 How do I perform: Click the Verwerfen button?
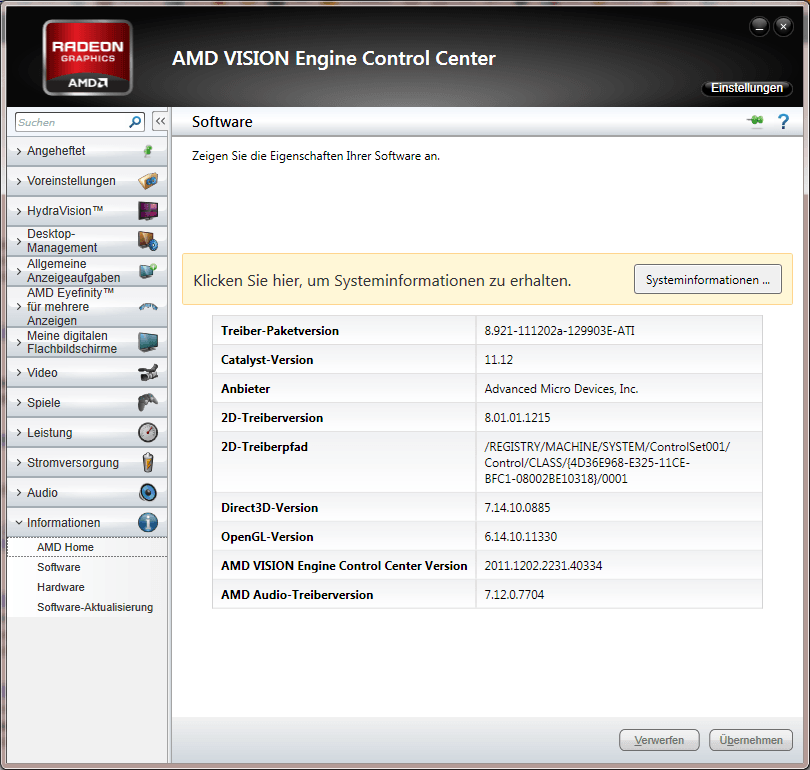click(x=659, y=740)
